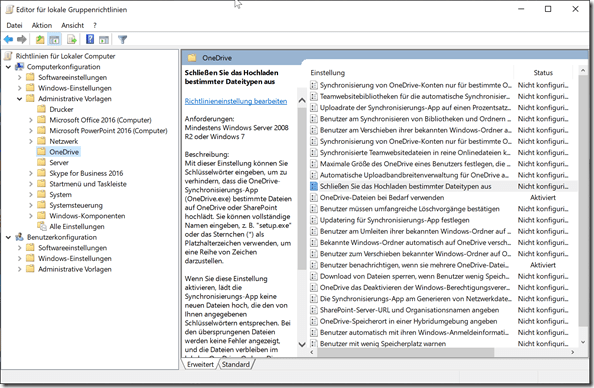Image resolution: width=594 pixels, height=388 pixels.
Task: Click the Forward arrow toolbar icon
Action: tap(22, 39)
